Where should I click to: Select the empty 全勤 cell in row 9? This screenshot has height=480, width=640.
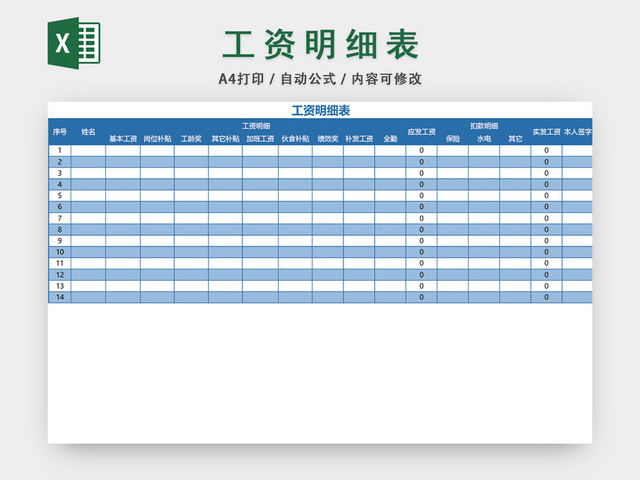390,241
